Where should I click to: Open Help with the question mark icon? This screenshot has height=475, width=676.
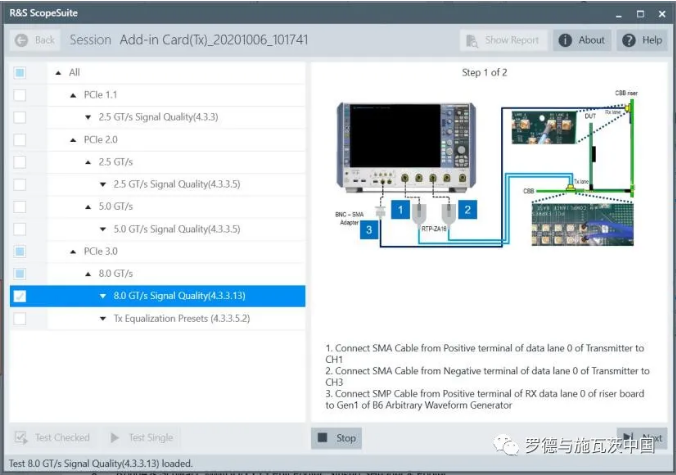pyautogui.click(x=629, y=40)
